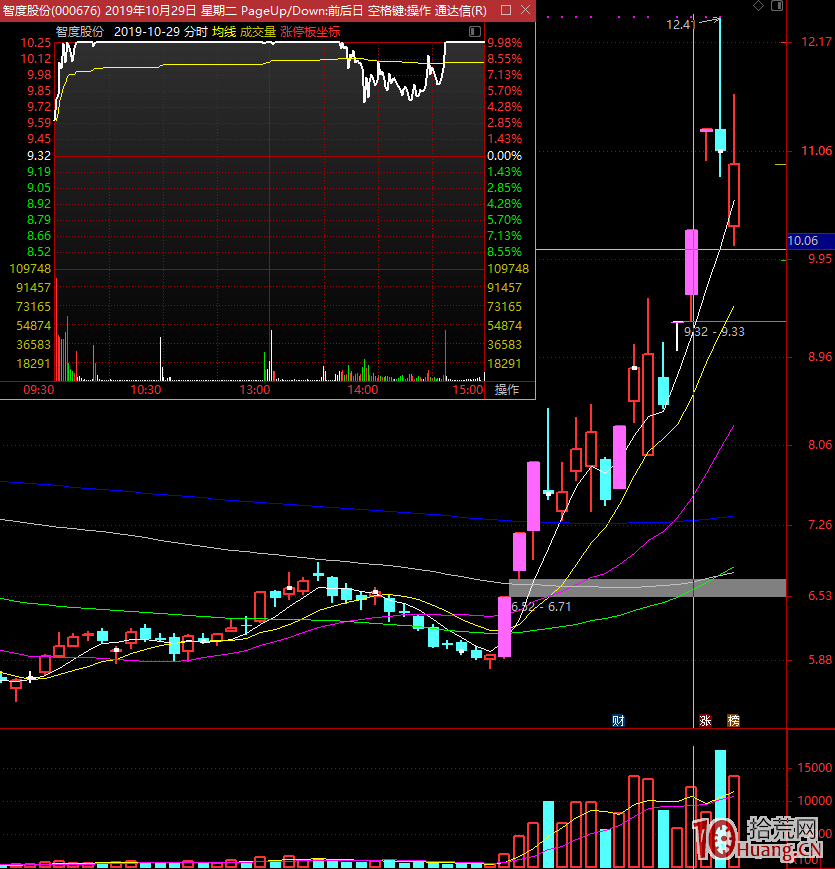
Task: Toggle the 均线 average line label
Action: point(223,31)
